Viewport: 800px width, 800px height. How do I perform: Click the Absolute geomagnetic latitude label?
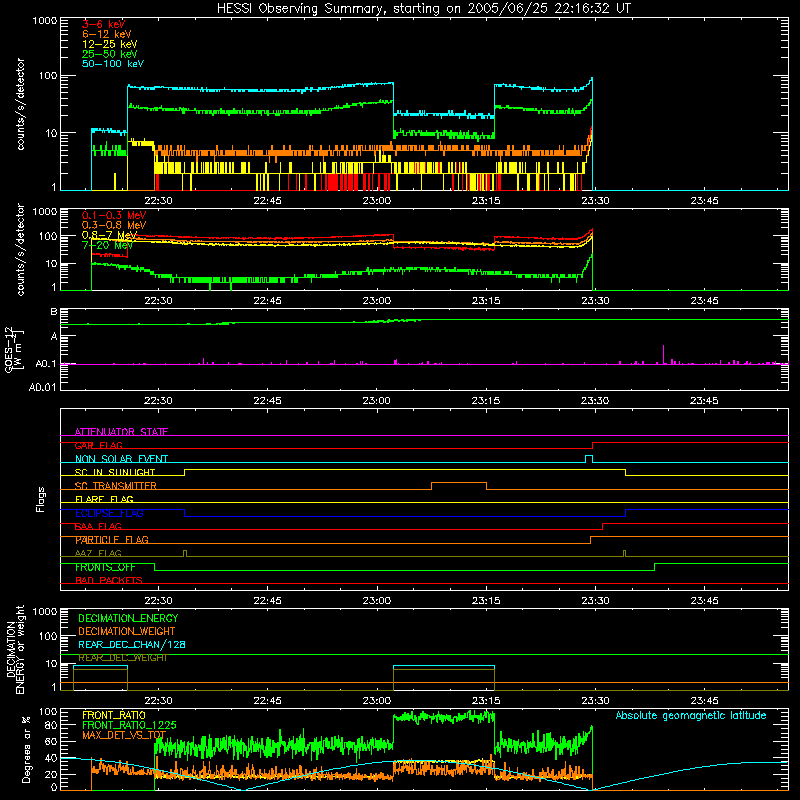pos(691,716)
